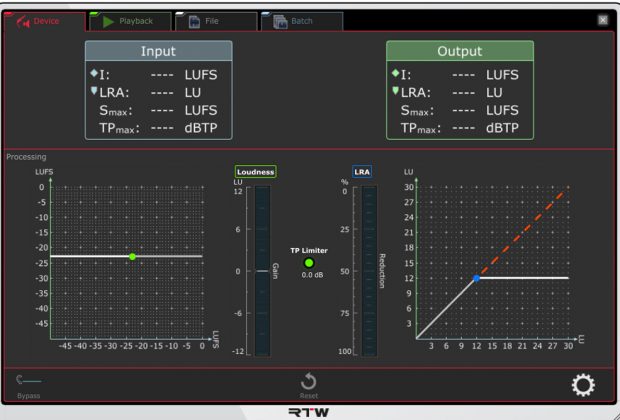
Task: Click the Loudness label button
Action: pyautogui.click(x=255, y=172)
